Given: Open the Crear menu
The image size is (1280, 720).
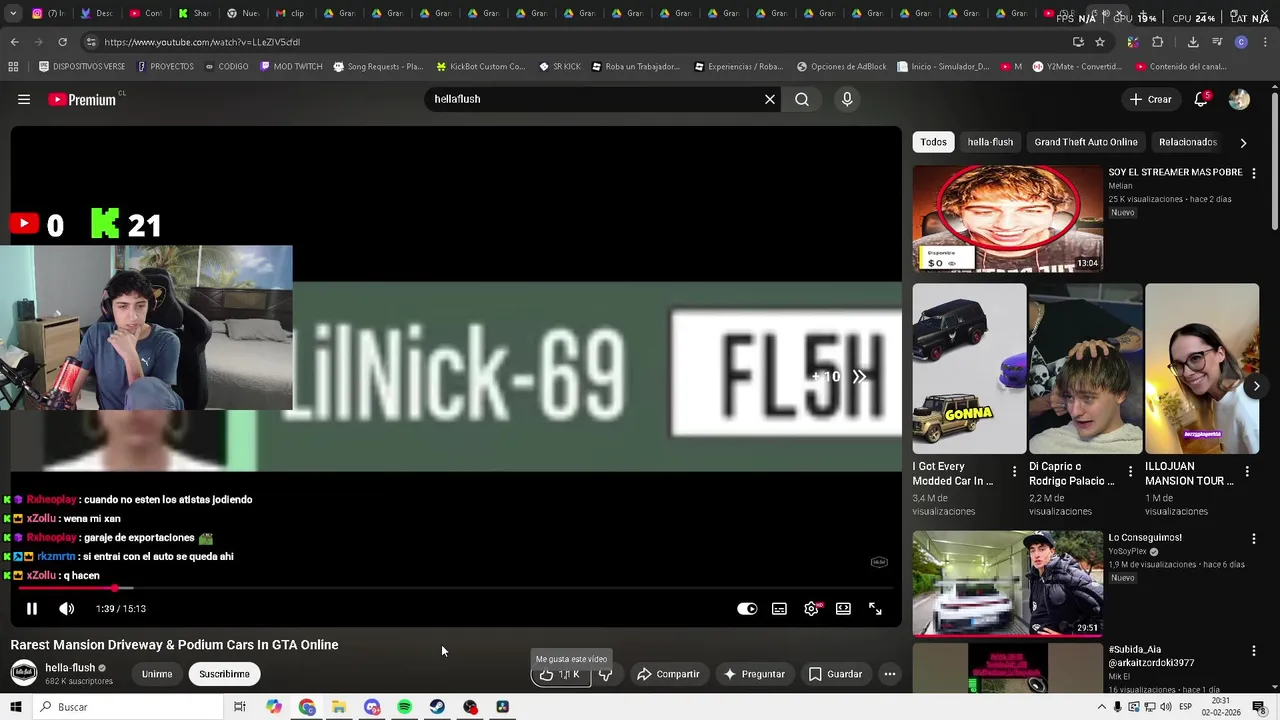Looking at the screenshot, I should tap(1150, 99).
